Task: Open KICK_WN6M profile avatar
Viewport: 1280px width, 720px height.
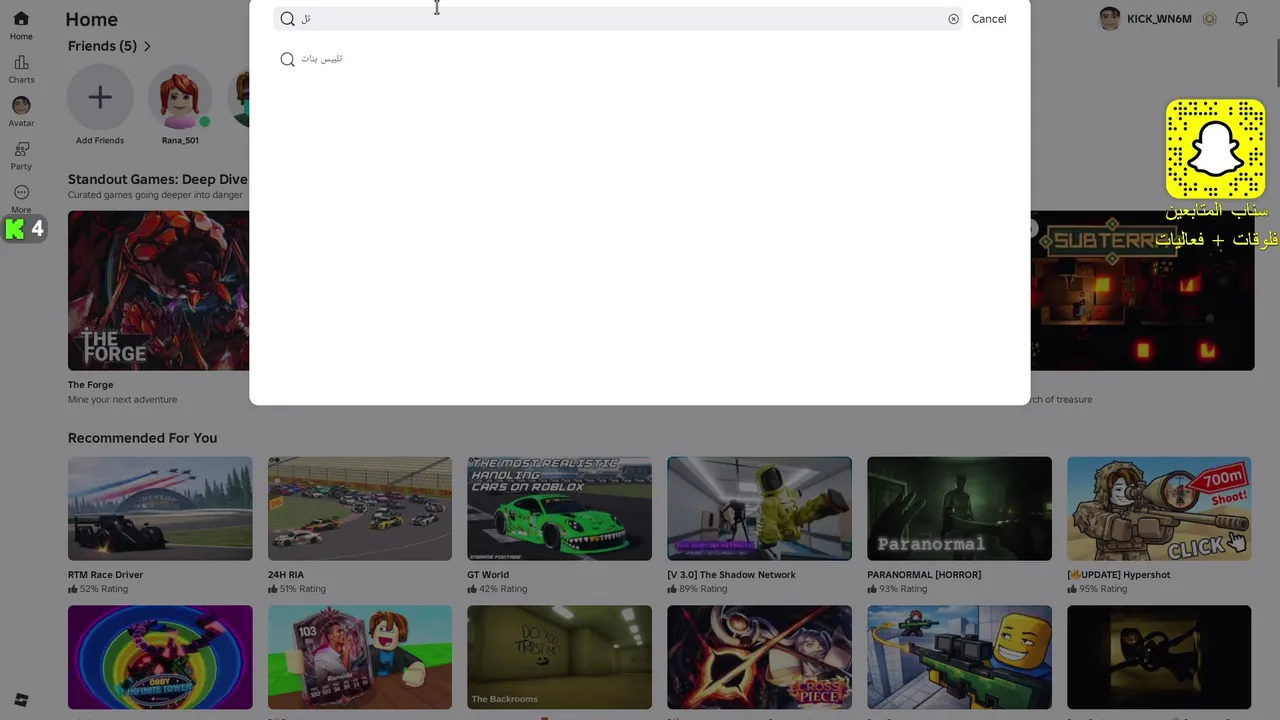Action: point(1109,19)
